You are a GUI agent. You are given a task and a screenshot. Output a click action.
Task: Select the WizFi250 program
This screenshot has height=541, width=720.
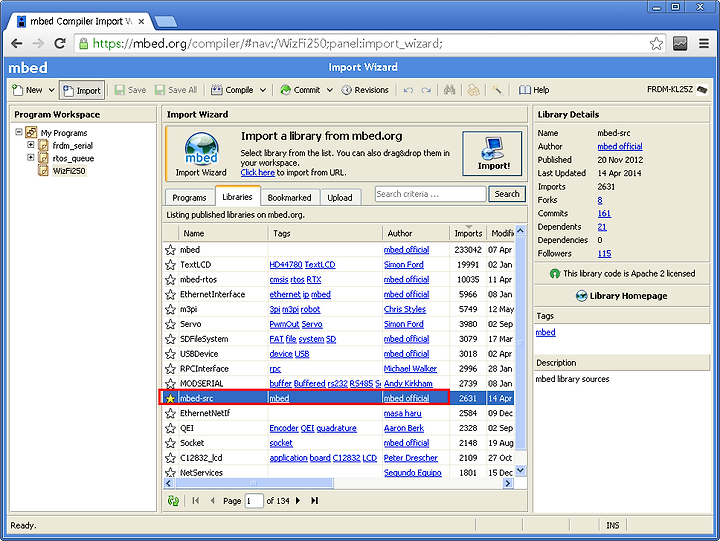[69, 171]
